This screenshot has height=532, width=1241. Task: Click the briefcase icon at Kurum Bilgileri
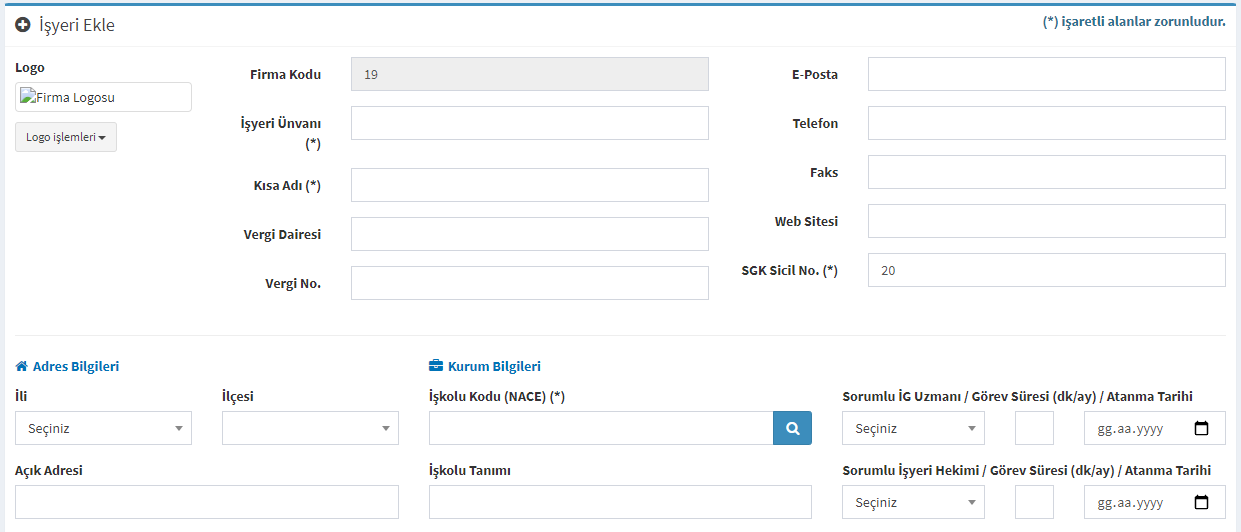(435, 366)
